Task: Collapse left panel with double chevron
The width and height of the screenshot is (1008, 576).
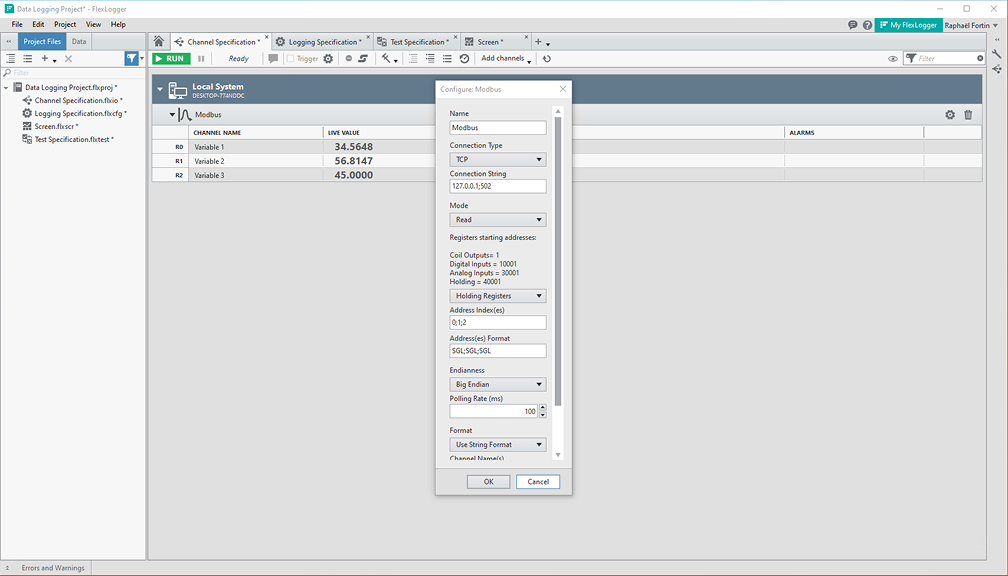Action: click(9, 41)
